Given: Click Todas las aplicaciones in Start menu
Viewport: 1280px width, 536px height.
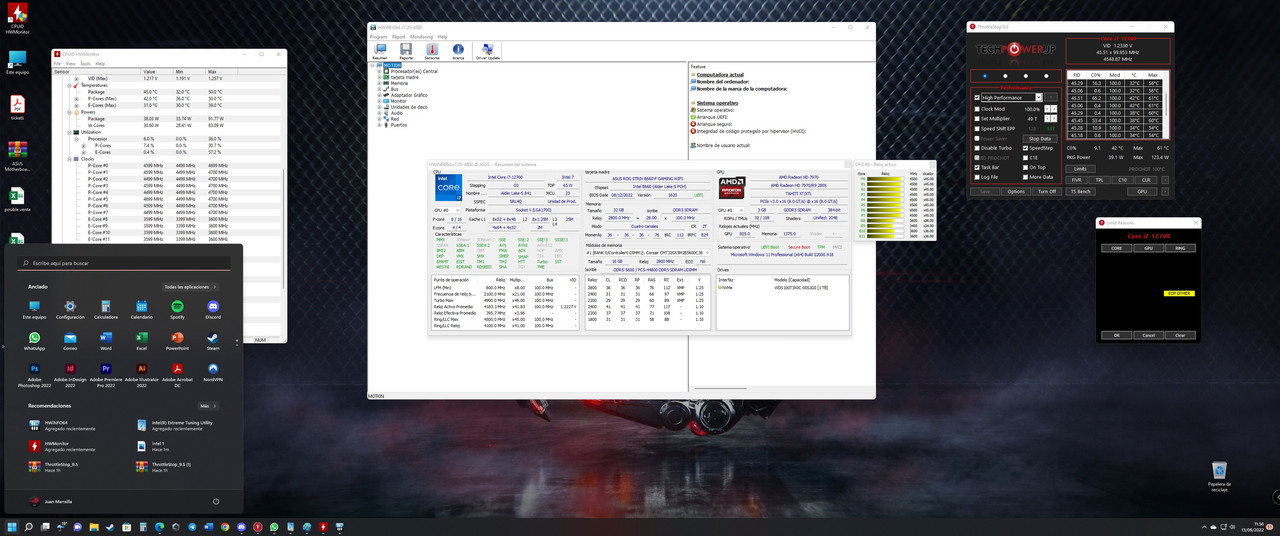Looking at the screenshot, I should tap(190, 287).
